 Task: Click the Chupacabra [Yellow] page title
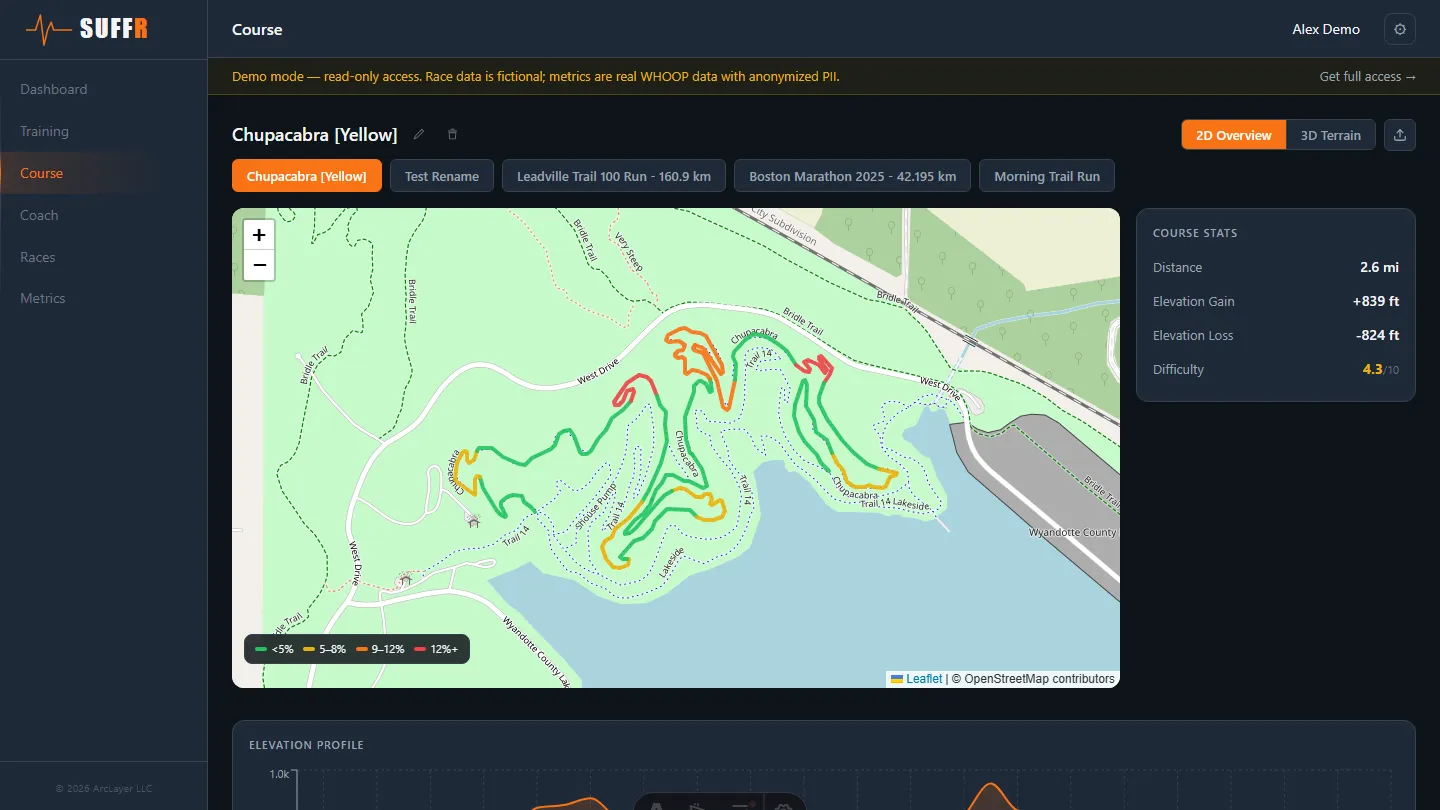tap(315, 134)
